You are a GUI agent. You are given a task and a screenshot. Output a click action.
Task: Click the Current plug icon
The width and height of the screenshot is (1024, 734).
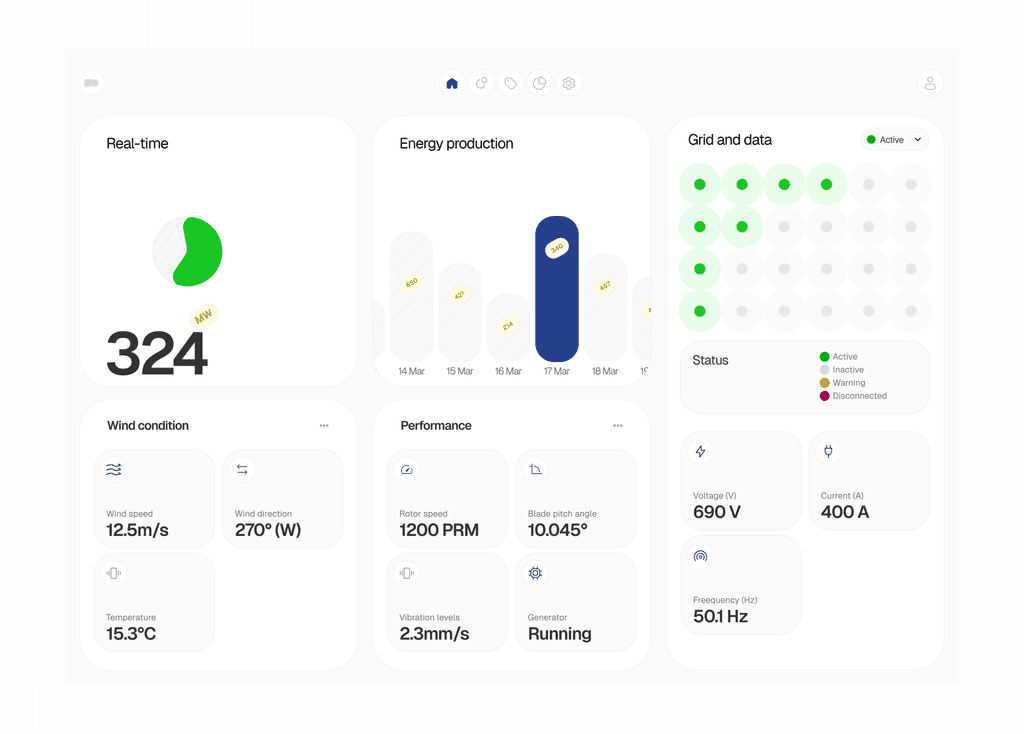pos(828,451)
